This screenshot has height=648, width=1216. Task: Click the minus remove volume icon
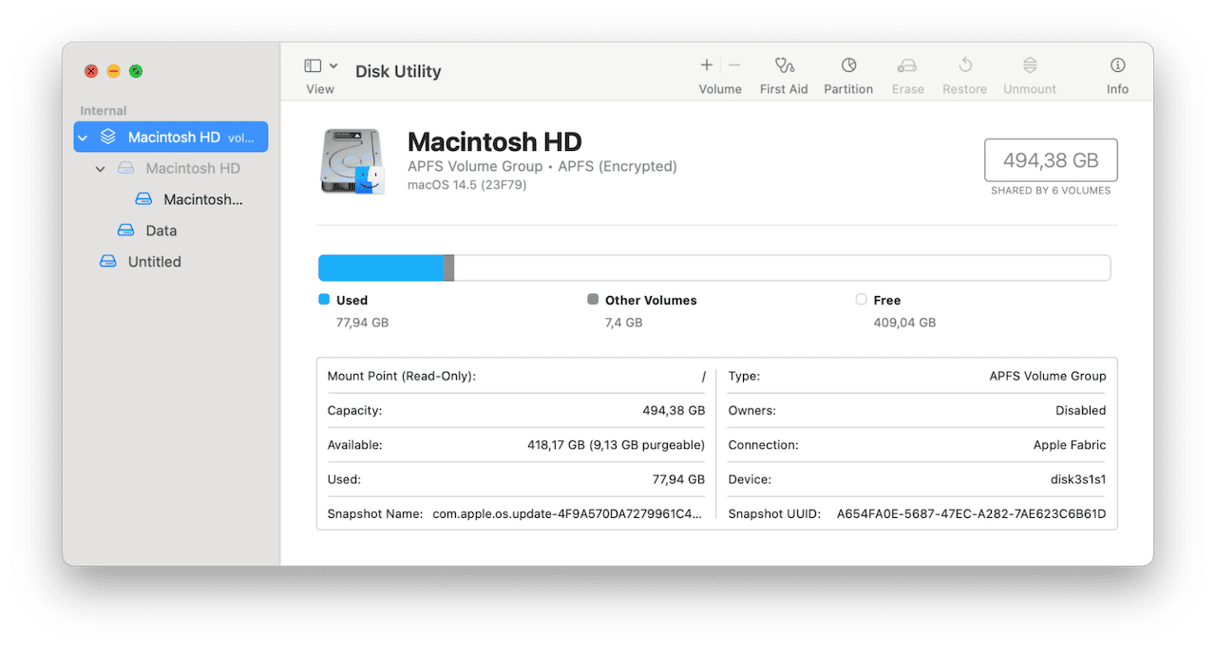click(735, 65)
